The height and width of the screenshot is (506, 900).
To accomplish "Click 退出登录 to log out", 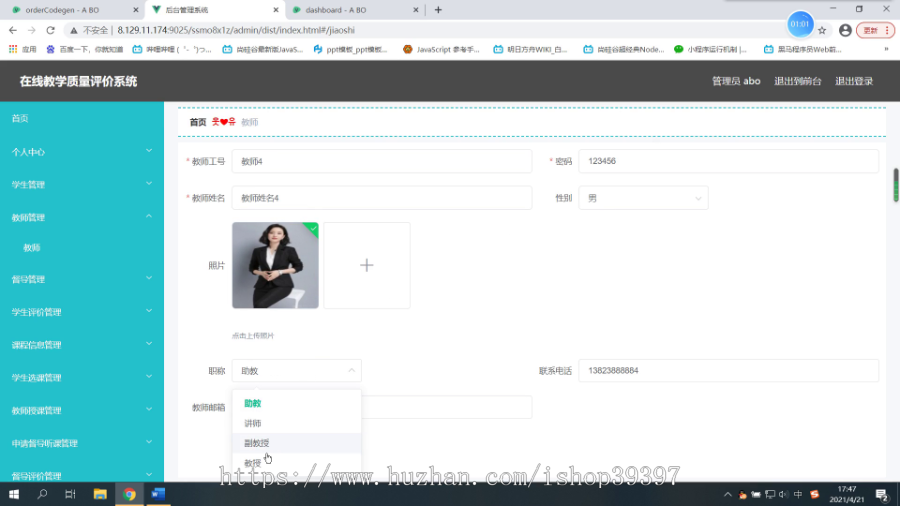I will 854,81.
